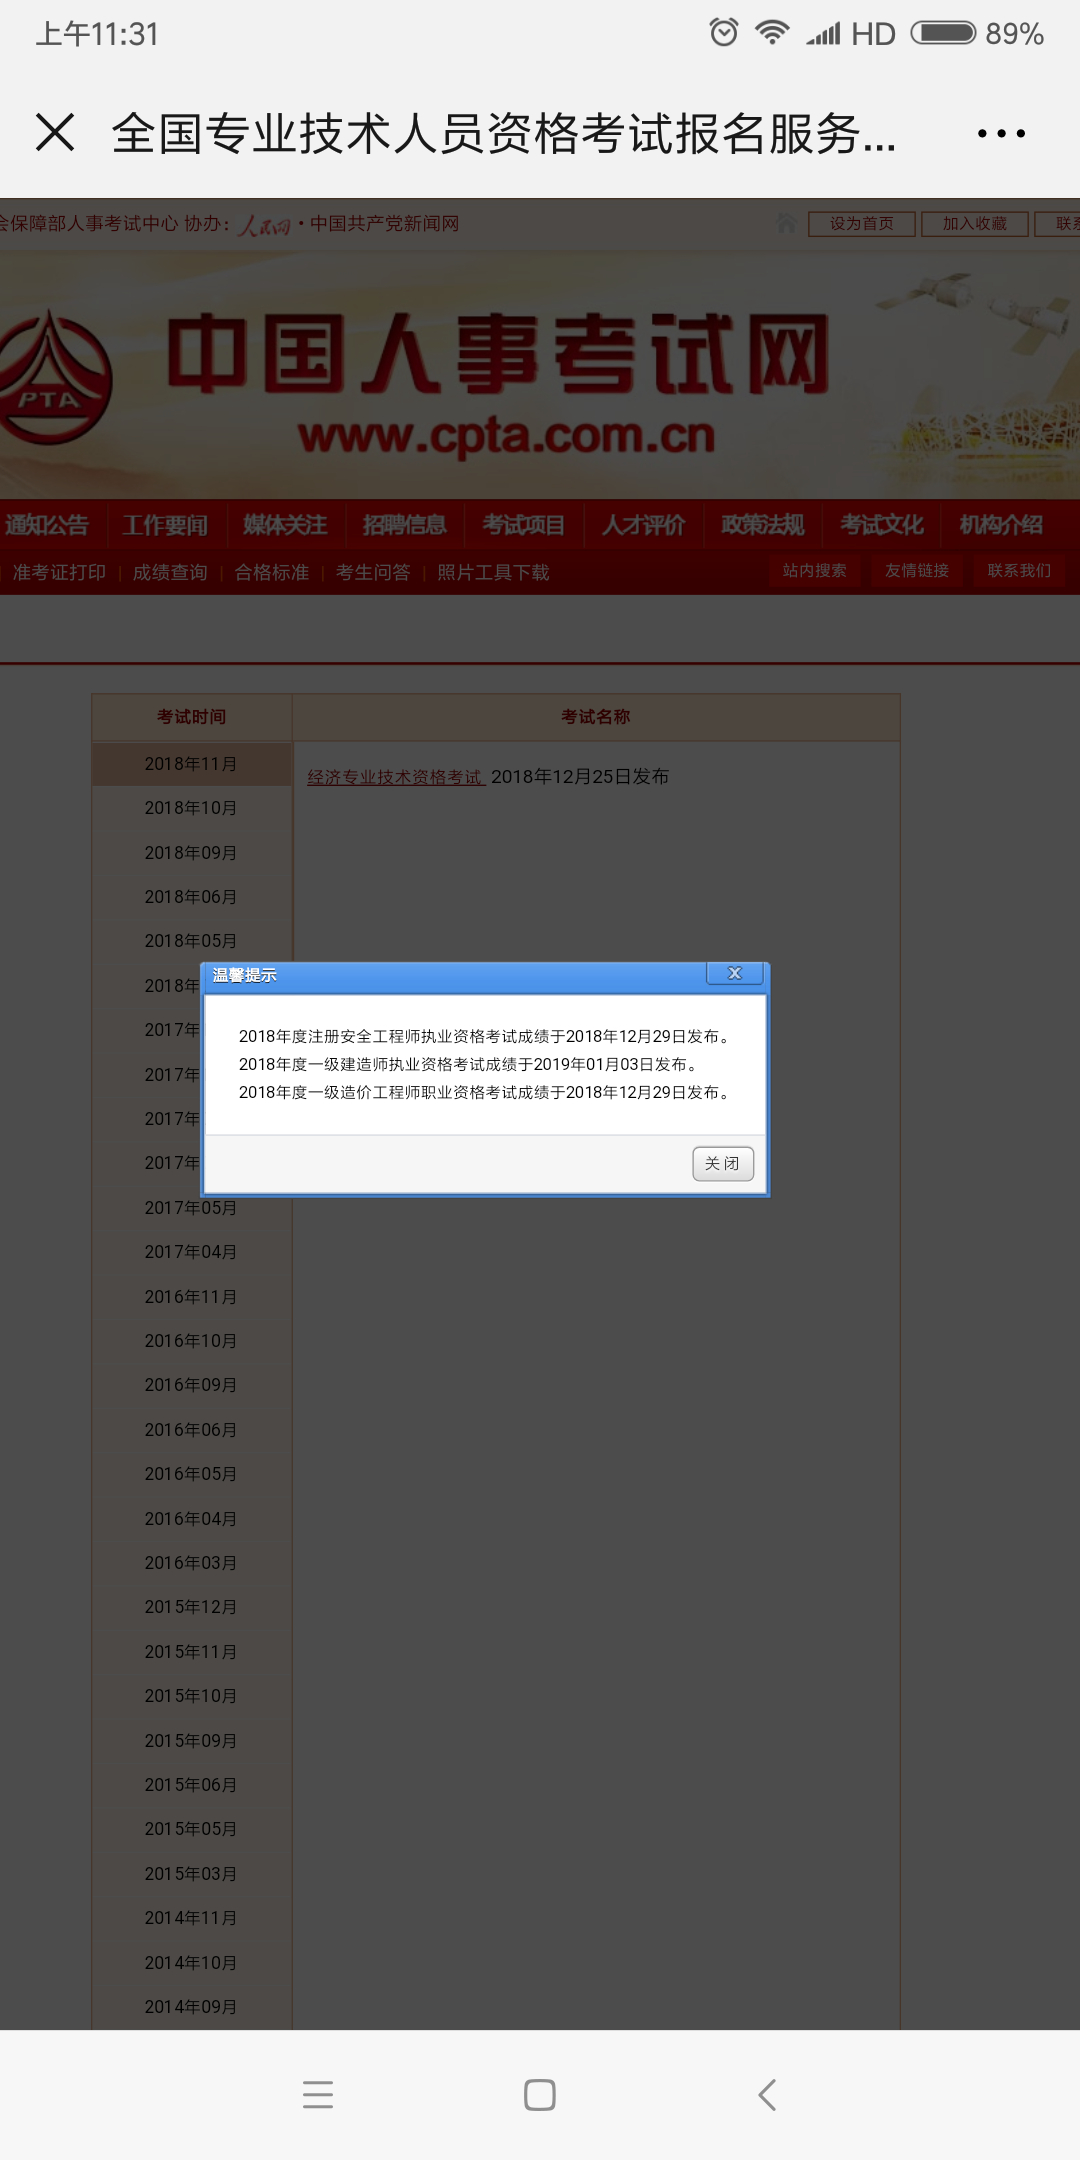This screenshot has height=2160, width=1080.
Task: Click the 联系我们 button
Action: click(1019, 571)
